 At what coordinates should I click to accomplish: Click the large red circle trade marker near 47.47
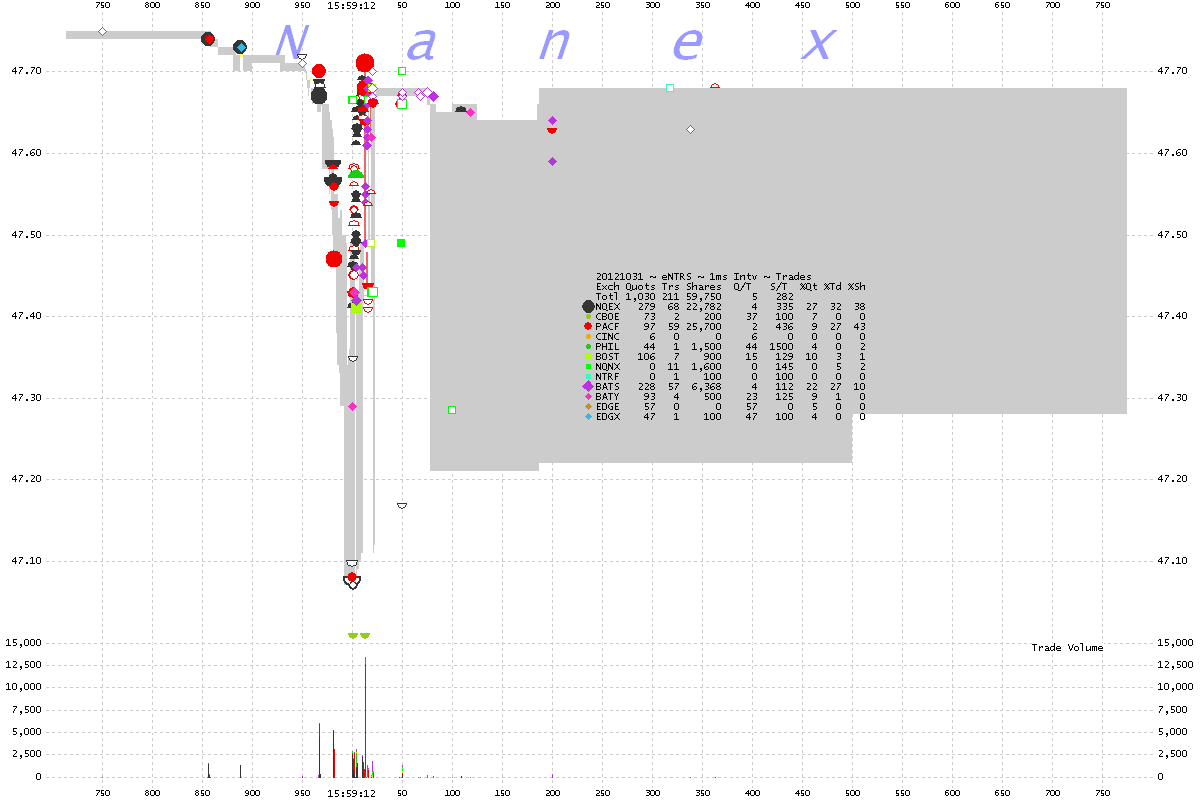coord(334,258)
